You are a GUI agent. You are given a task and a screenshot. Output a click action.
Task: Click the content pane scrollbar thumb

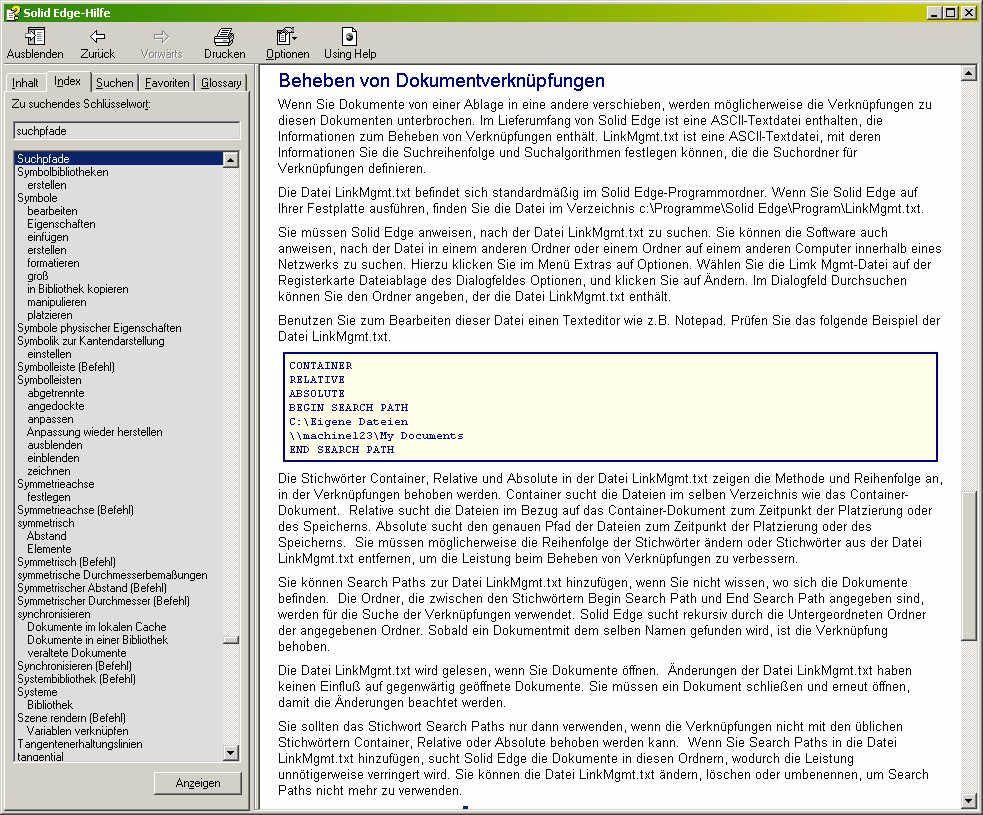point(969,566)
